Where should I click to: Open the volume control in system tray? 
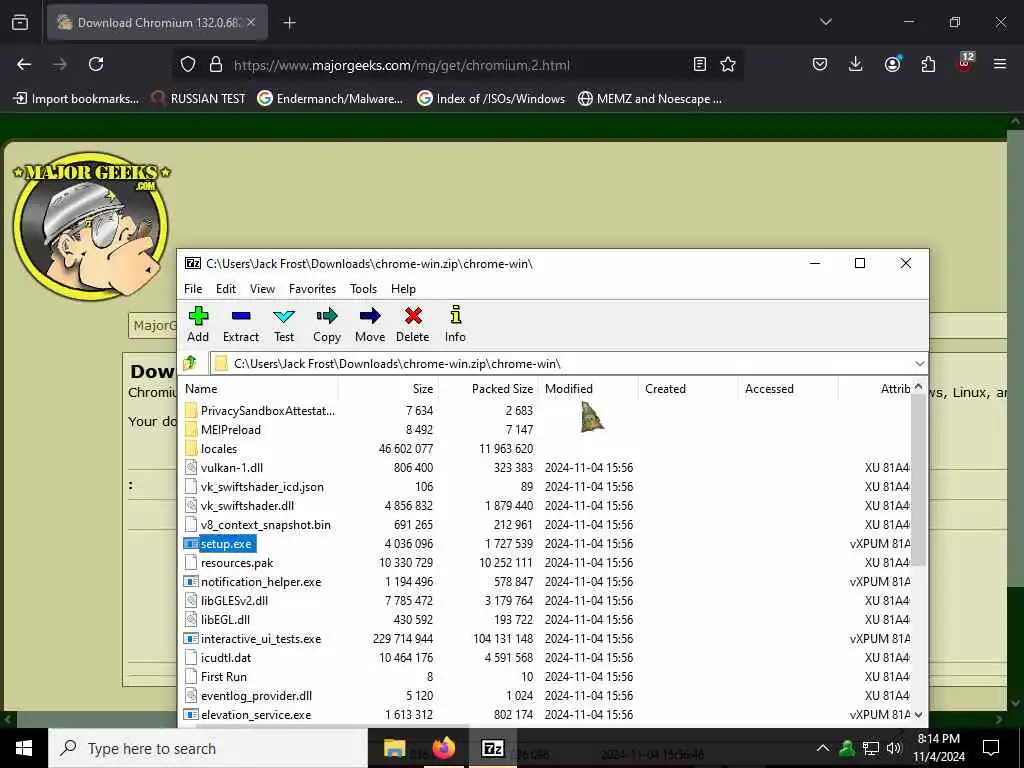tap(894, 748)
